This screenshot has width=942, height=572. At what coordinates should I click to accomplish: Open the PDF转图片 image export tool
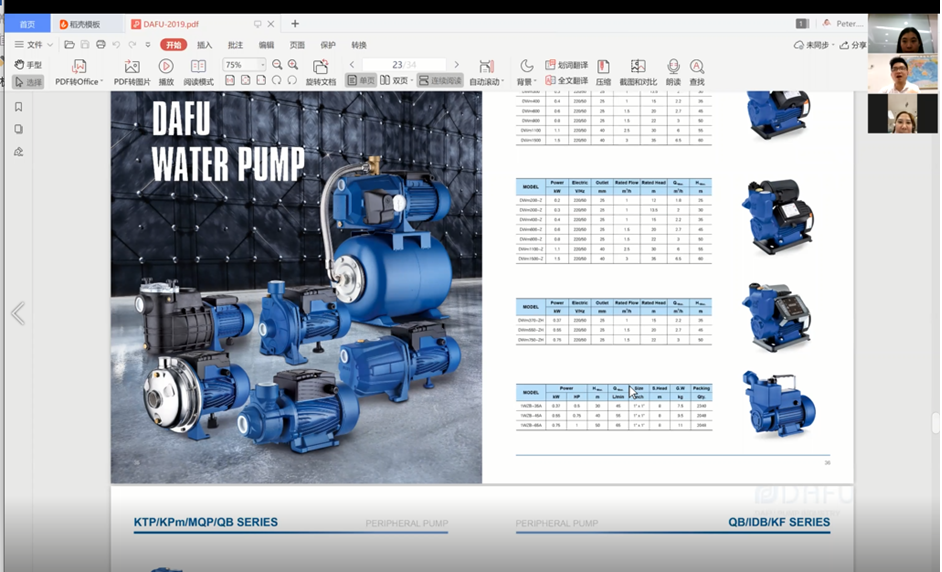(x=132, y=73)
